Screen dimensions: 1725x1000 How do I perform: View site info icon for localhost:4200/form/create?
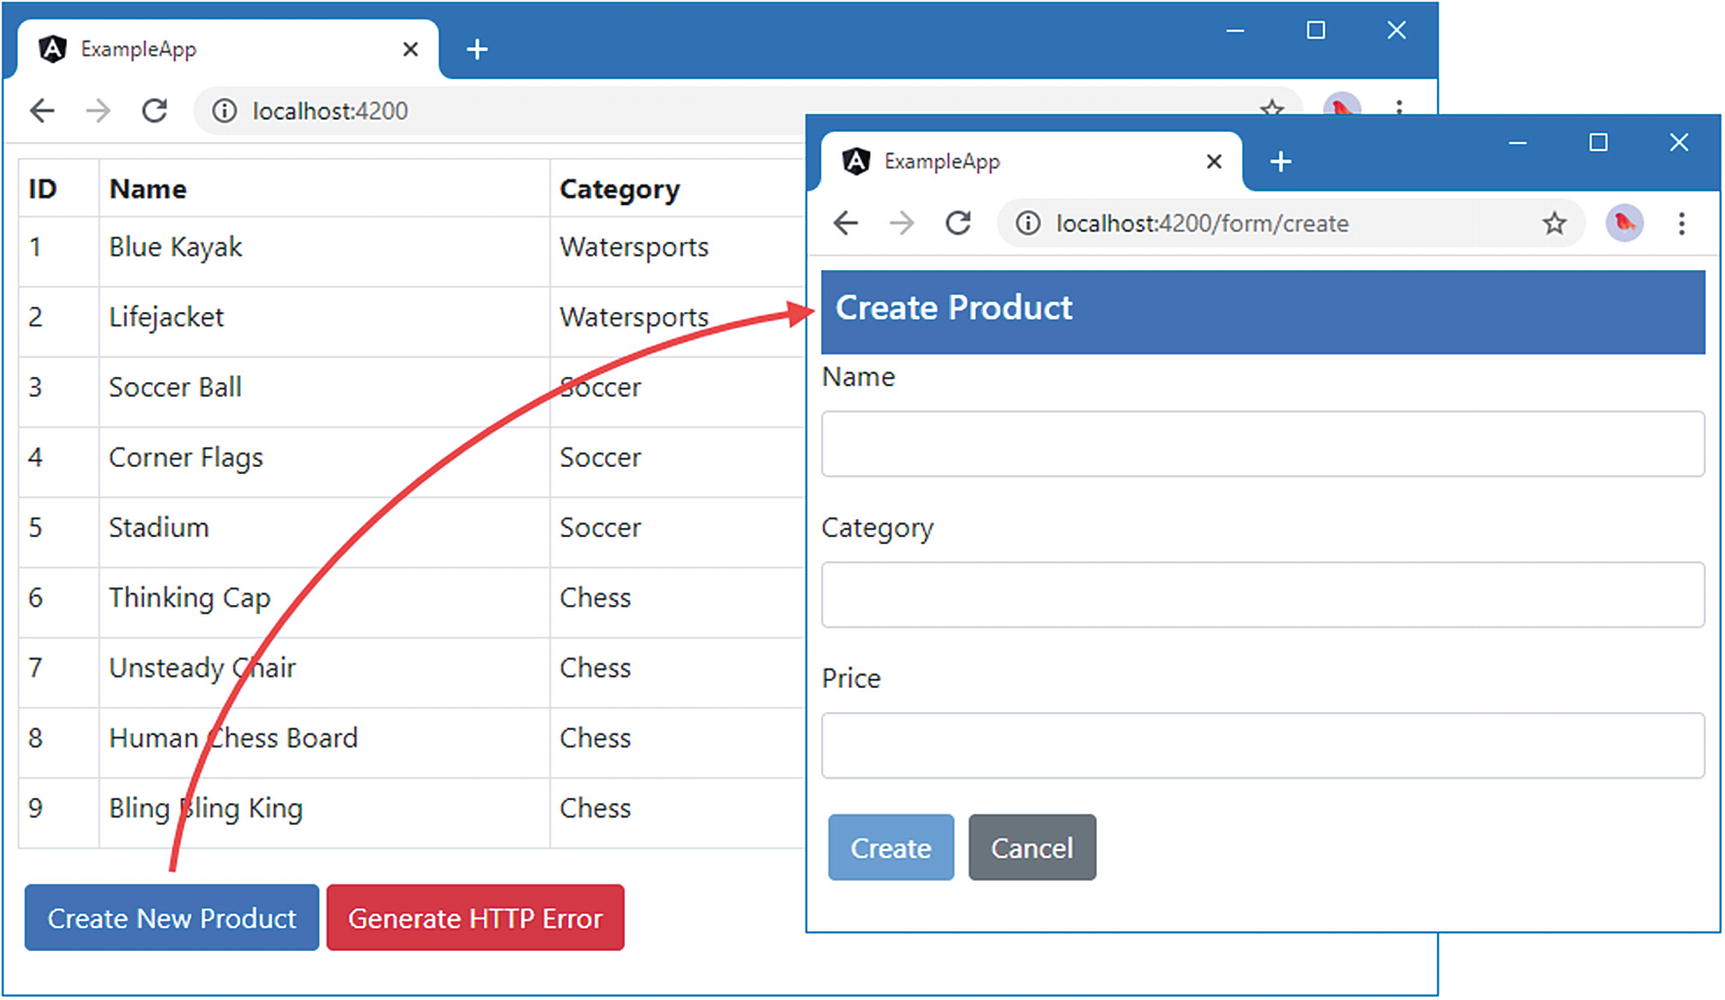(1028, 223)
